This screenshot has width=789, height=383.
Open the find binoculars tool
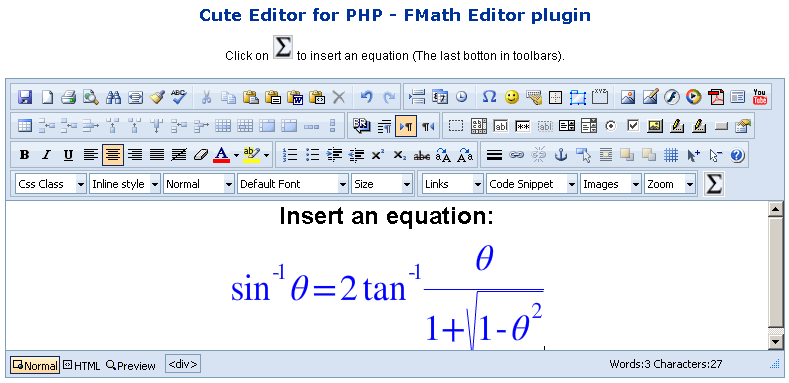(113, 97)
